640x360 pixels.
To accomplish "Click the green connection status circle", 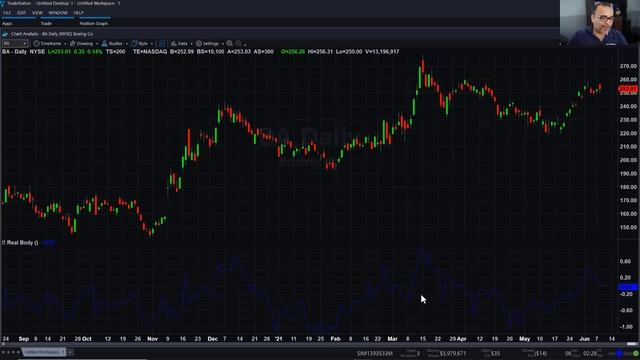I will (636, 353).
